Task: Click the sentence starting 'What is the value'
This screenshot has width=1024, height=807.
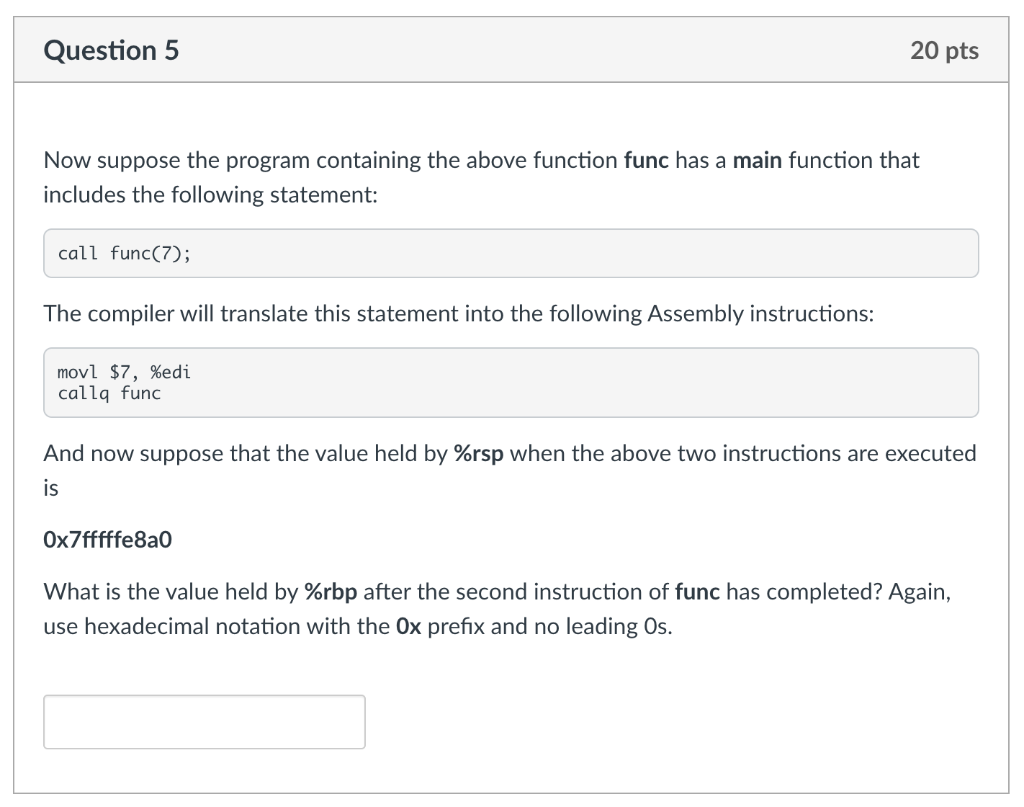Action: (x=498, y=609)
